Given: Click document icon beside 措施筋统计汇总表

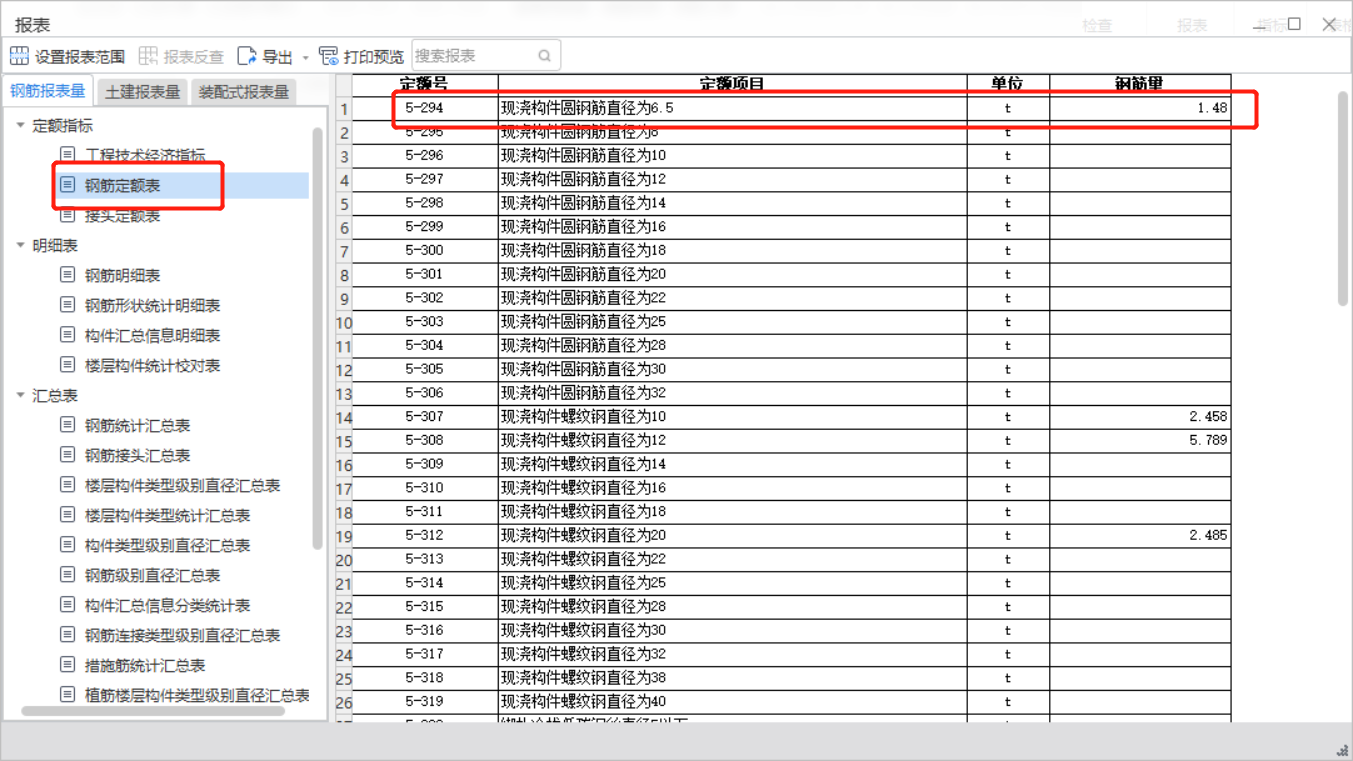Looking at the screenshot, I should pyautogui.click(x=67, y=664).
